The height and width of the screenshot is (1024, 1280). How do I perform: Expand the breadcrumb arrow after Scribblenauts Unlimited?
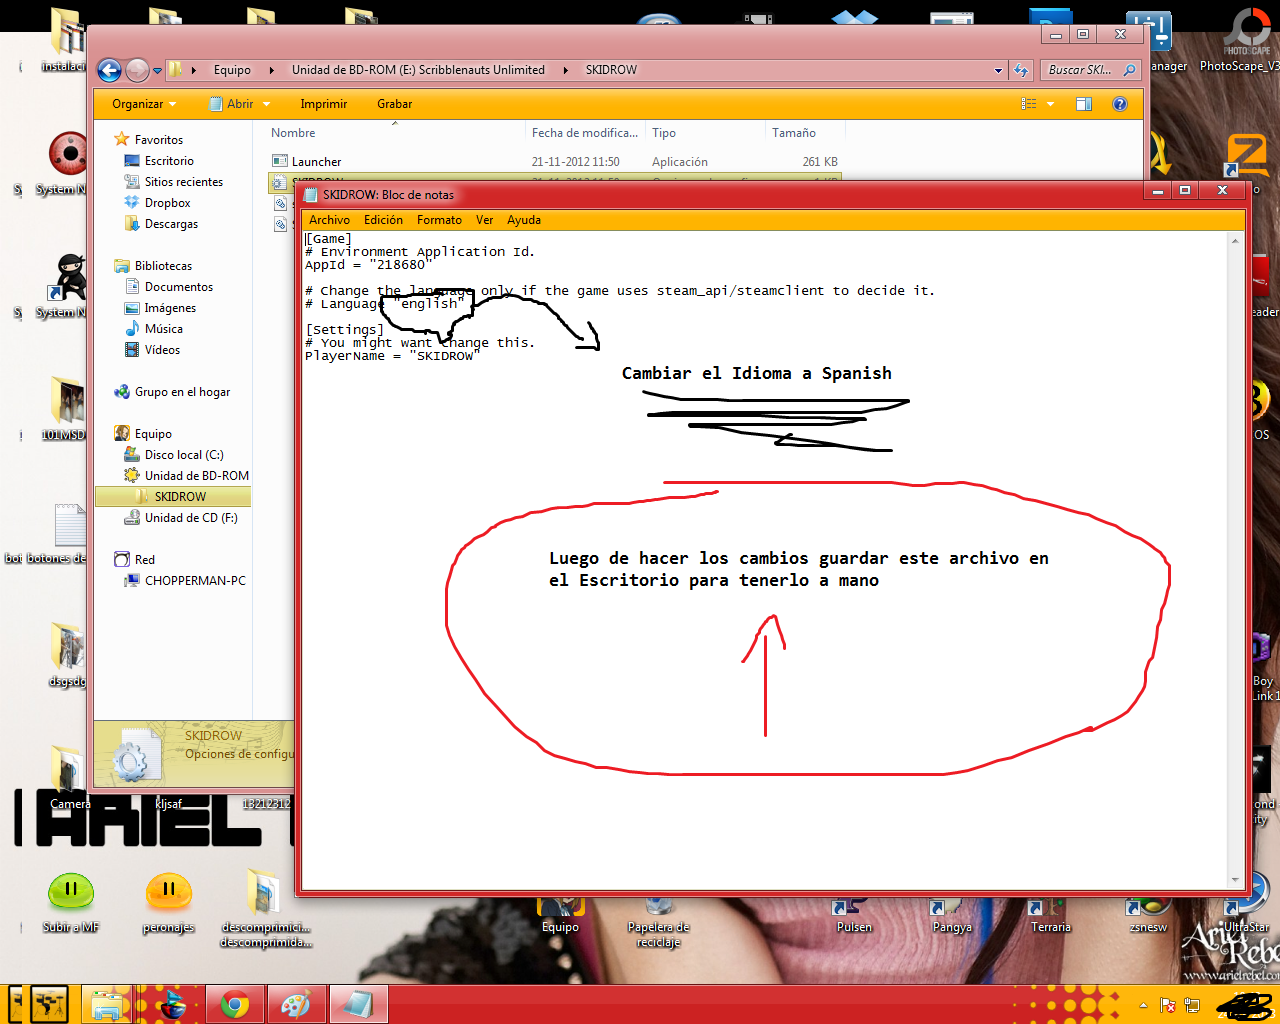point(566,70)
